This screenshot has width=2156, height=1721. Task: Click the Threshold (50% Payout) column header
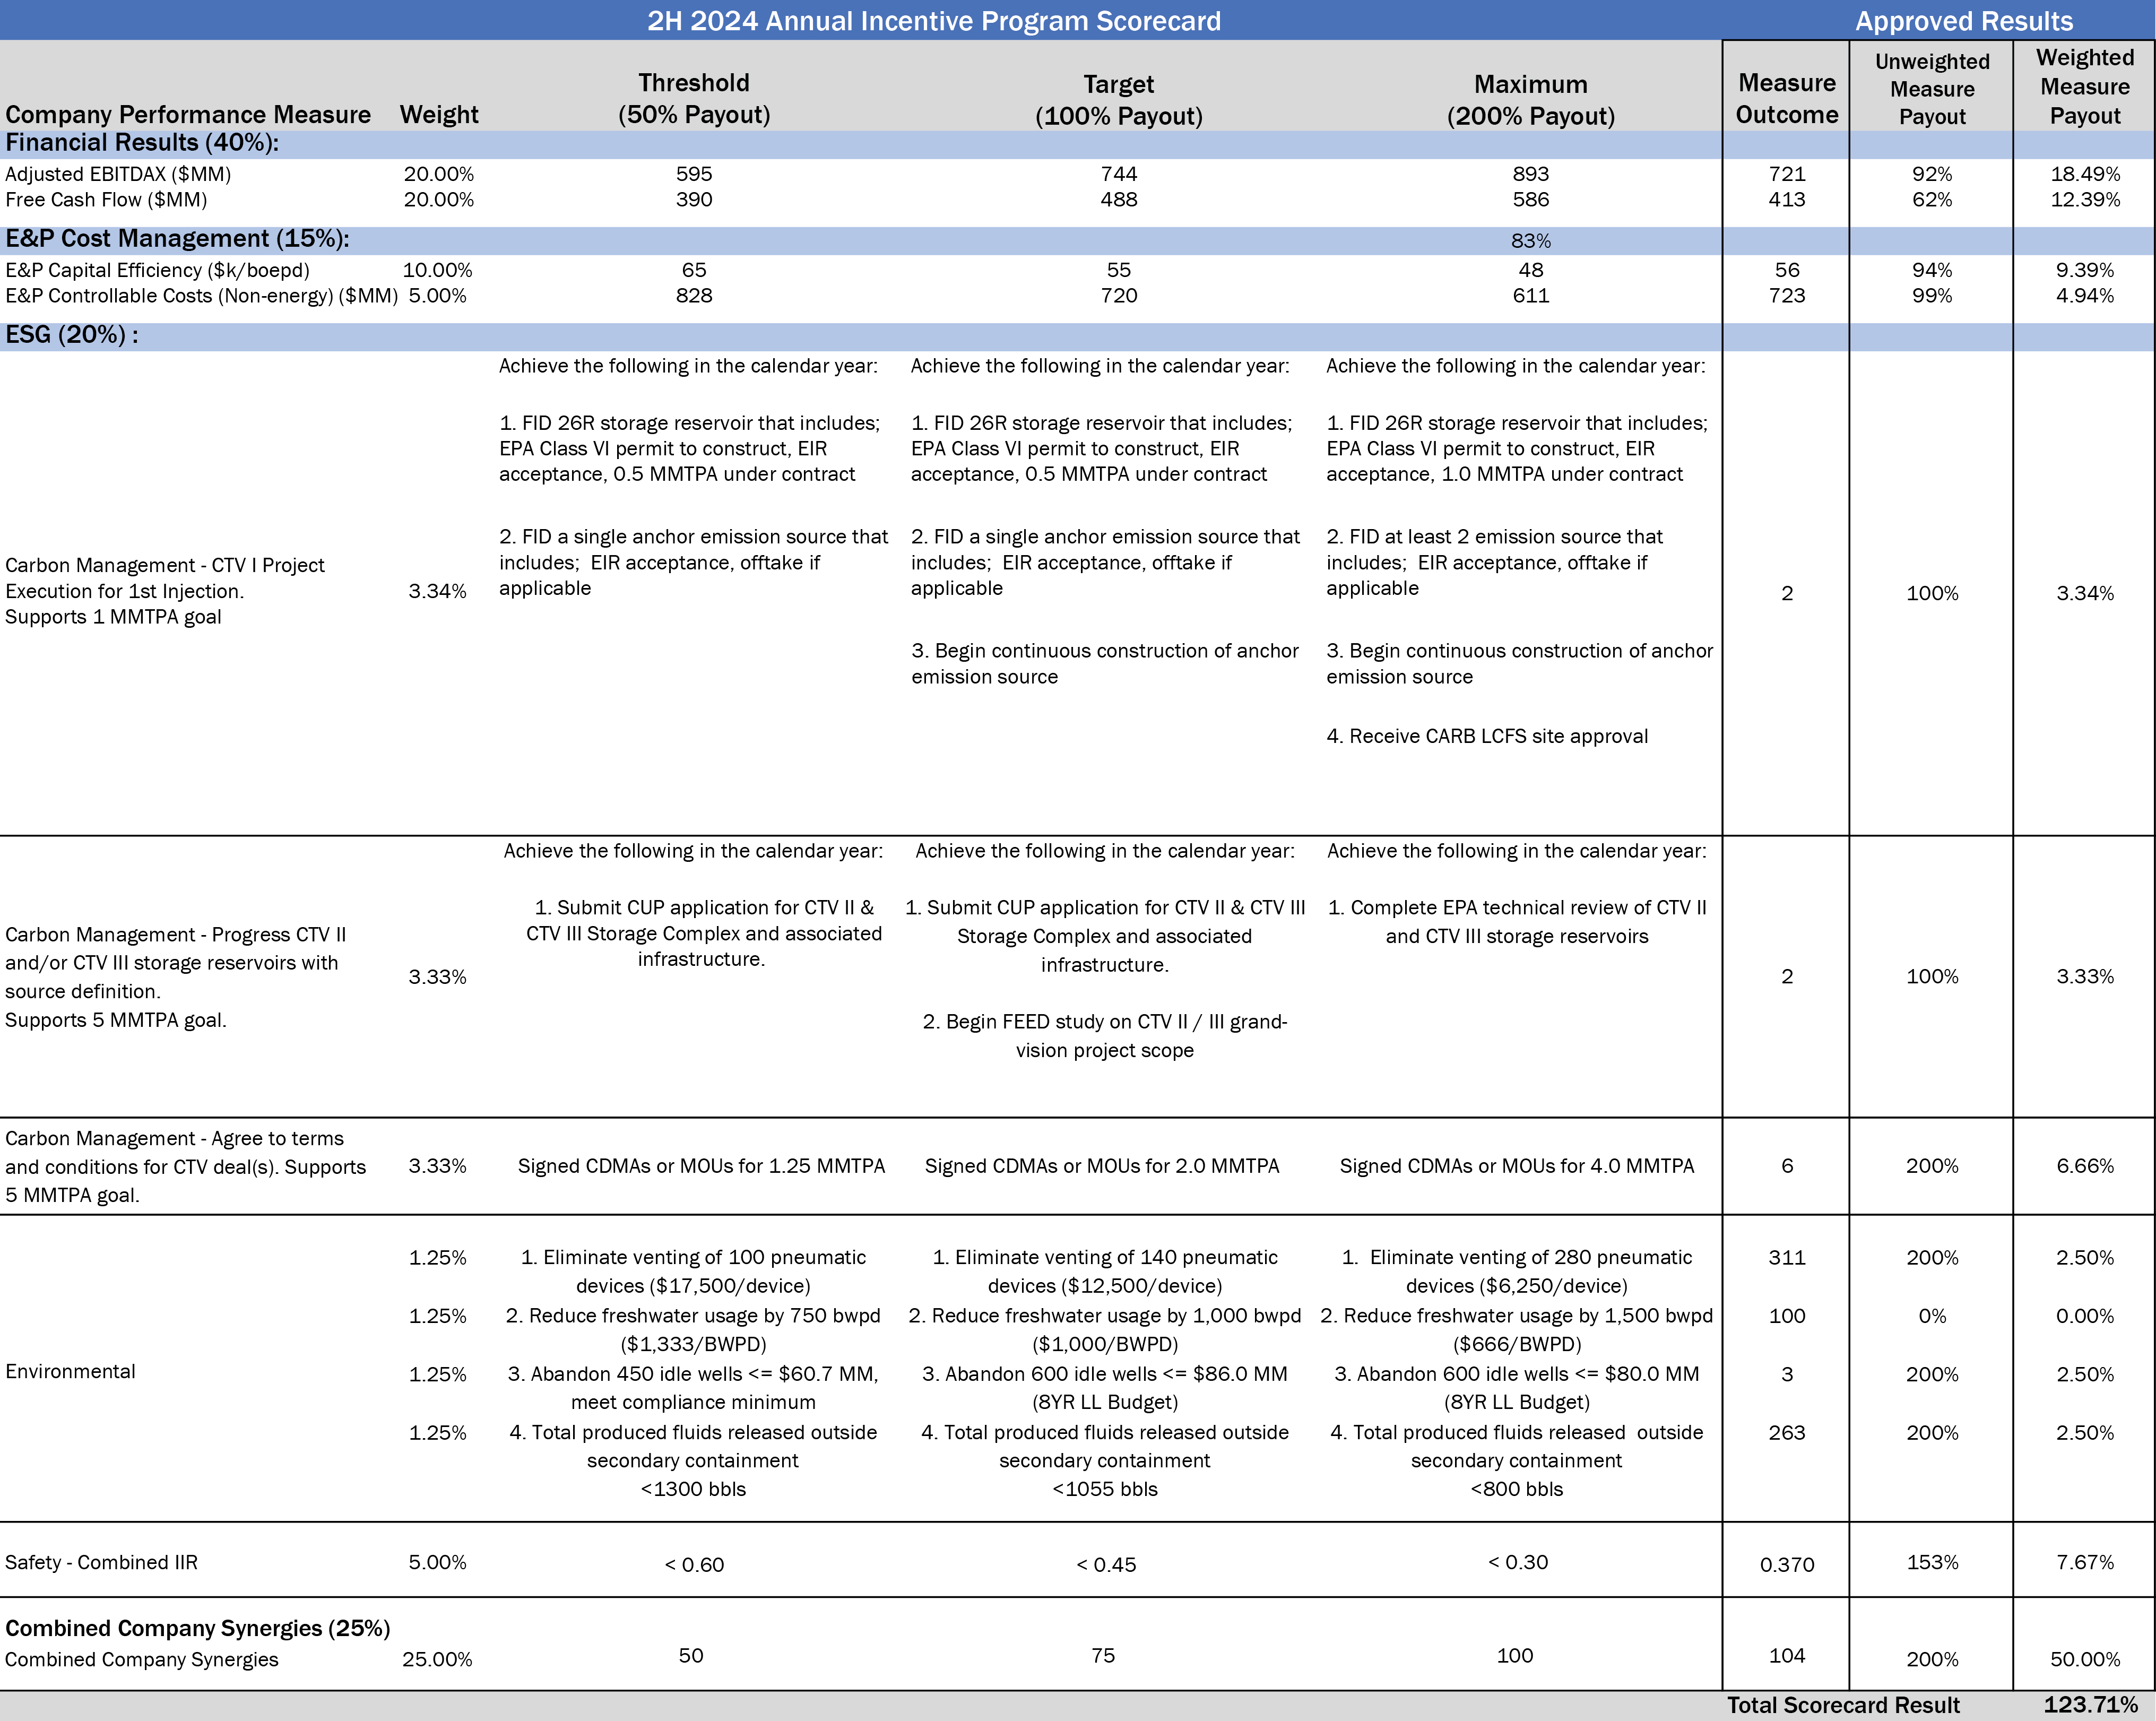(x=693, y=99)
